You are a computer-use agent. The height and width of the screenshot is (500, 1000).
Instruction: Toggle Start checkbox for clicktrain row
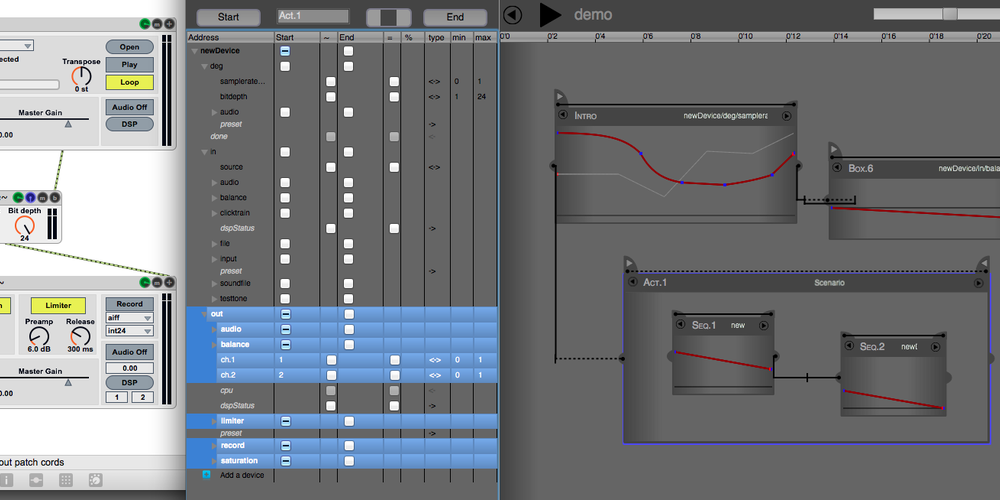point(285,213)
